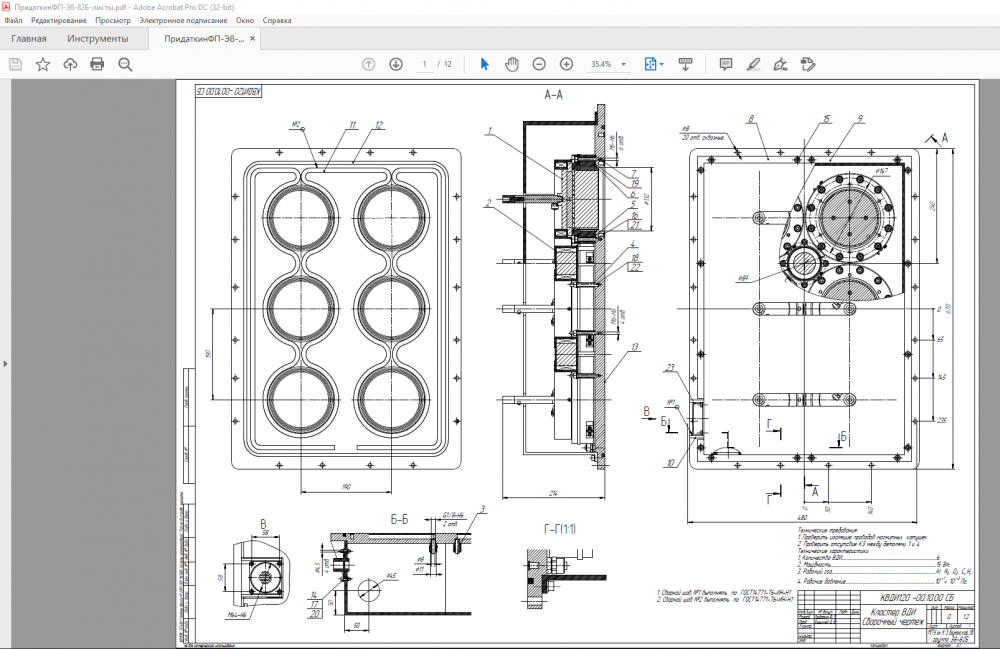Close the ПридаткинФП document tab

click(x=253, y=39)
